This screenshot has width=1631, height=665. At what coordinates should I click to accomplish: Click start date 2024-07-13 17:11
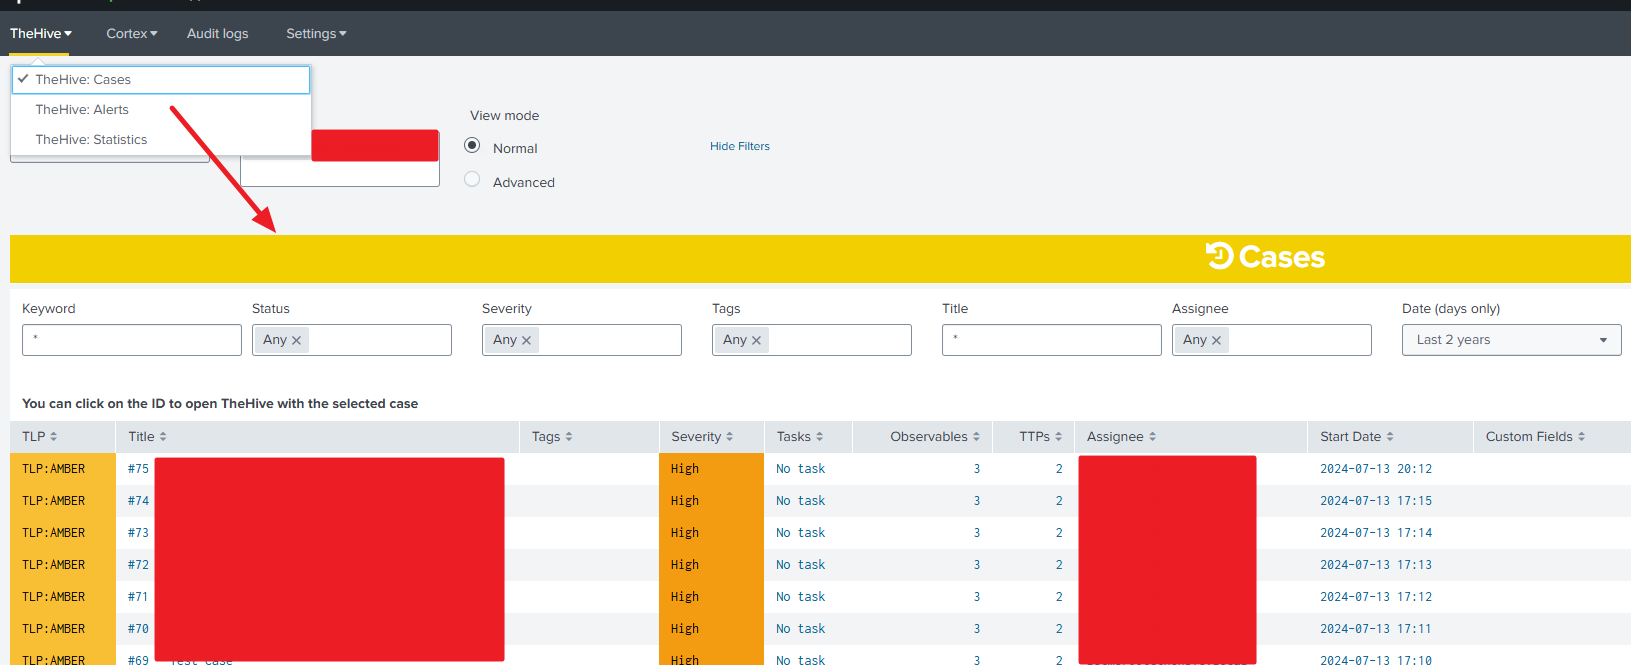(x=1376, y=629)
